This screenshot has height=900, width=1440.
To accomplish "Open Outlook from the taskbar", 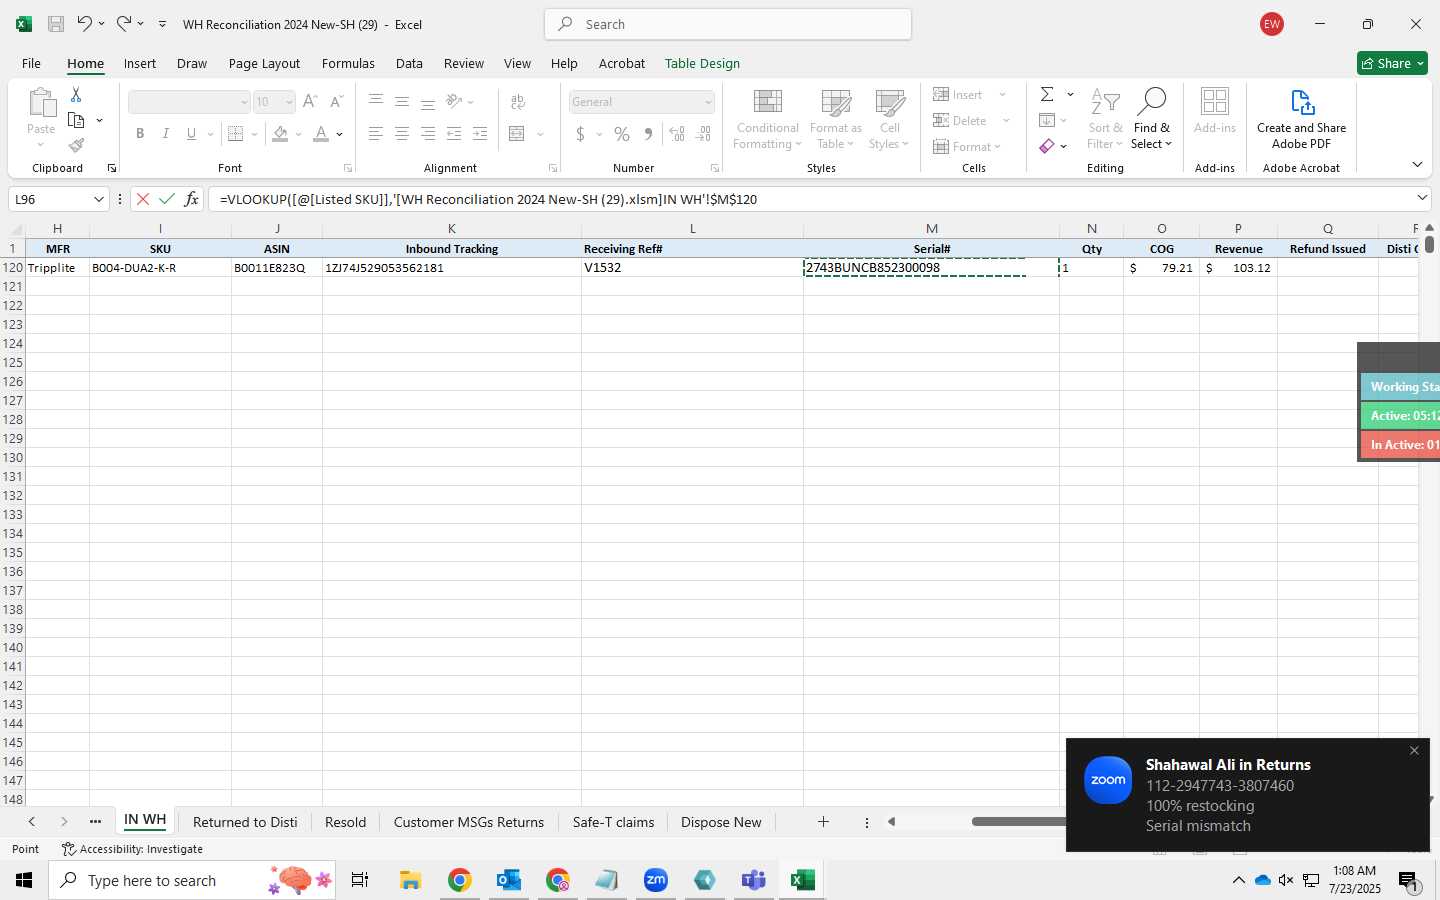I will tap(509, 880).
